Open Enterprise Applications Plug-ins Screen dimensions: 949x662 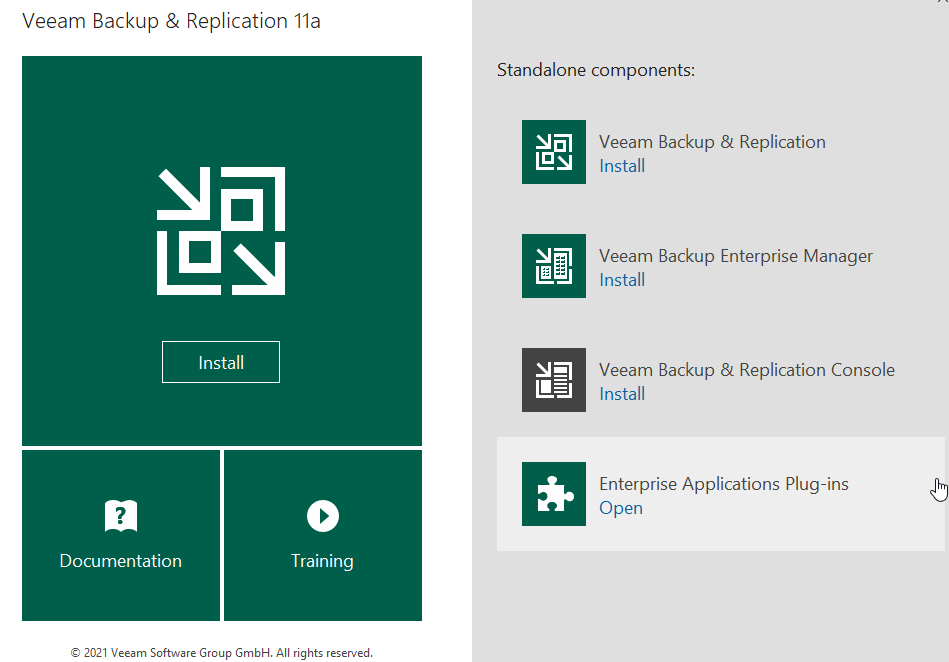point(621,508)
